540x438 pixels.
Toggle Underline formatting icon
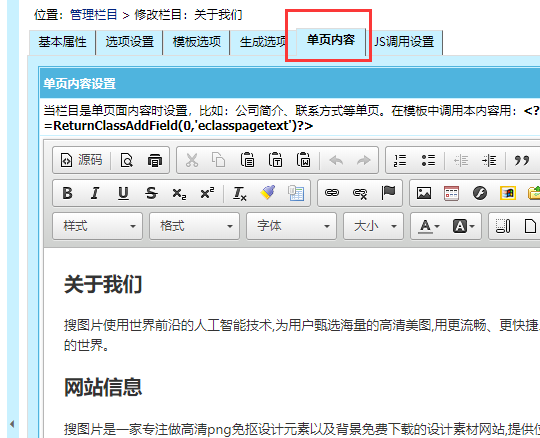point(123,193)
